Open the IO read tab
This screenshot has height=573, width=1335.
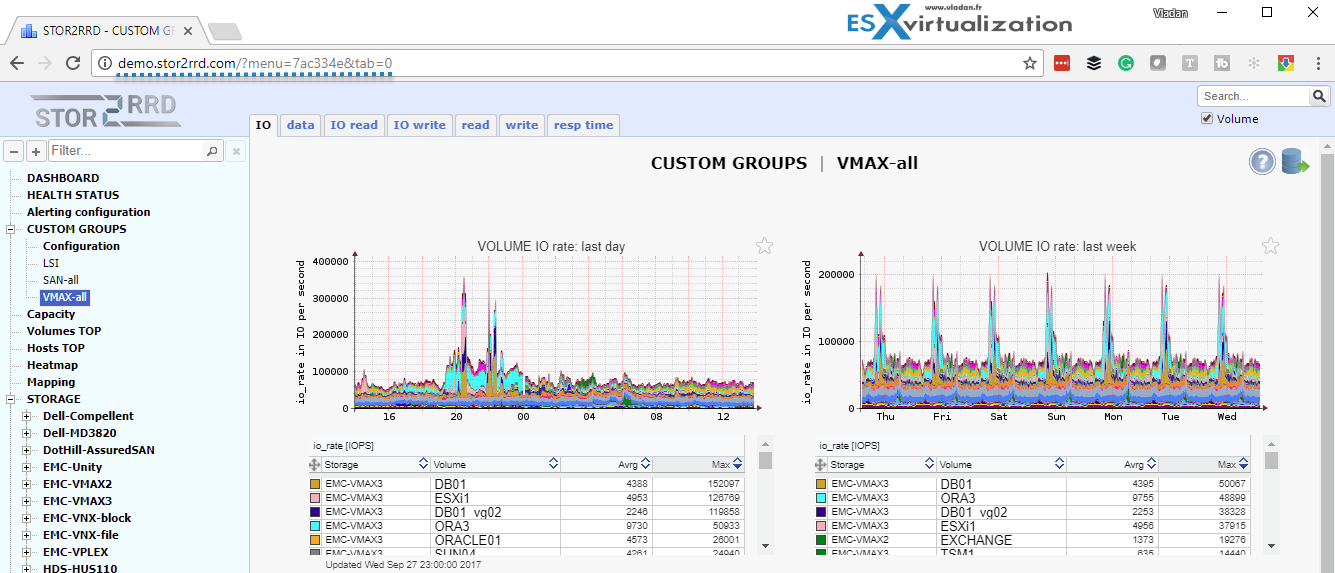pyautogui.click(x=354, y=125)
